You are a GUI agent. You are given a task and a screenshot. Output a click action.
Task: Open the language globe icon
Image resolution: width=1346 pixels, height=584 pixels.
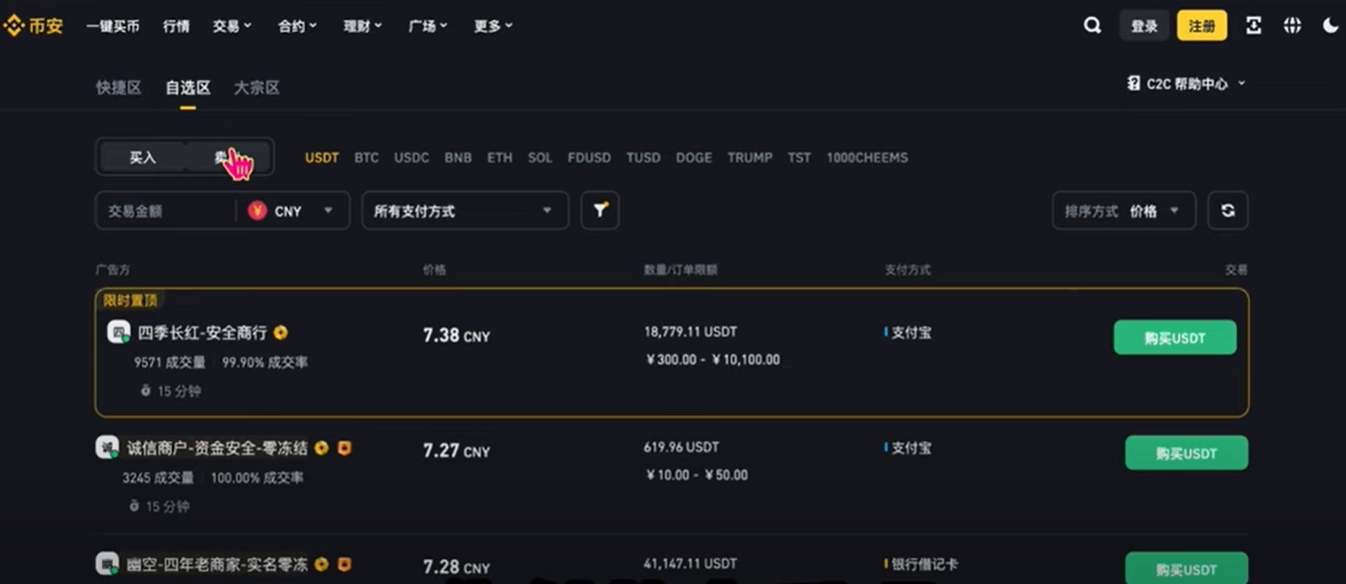[1292, 26]
